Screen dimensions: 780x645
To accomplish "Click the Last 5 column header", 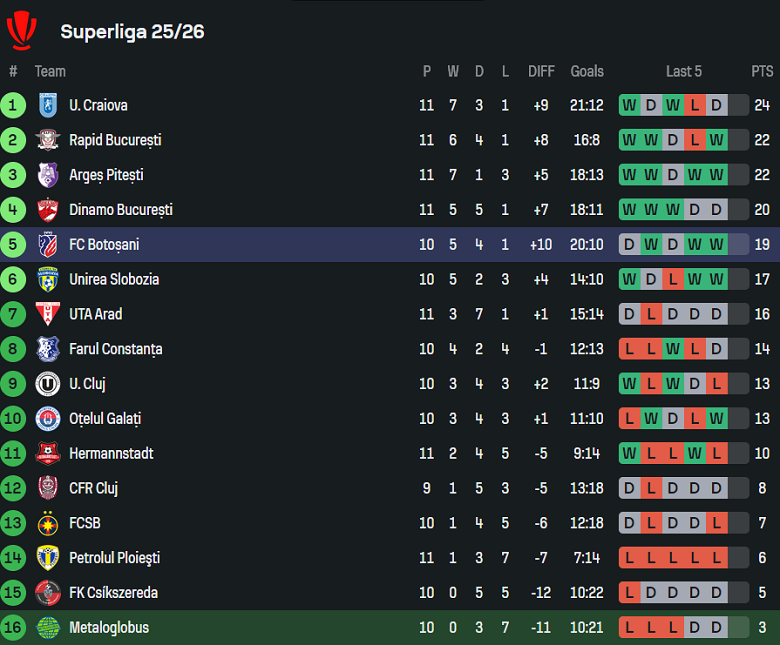I will point(684,71).
